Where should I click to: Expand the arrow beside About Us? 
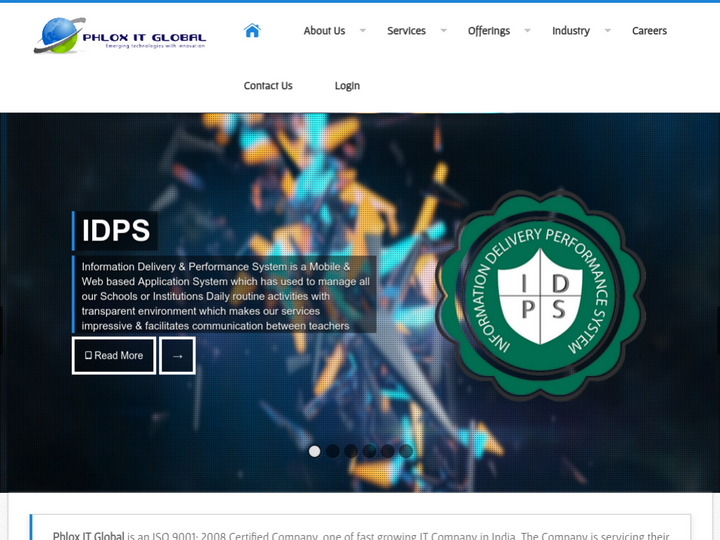coord(362,31)
